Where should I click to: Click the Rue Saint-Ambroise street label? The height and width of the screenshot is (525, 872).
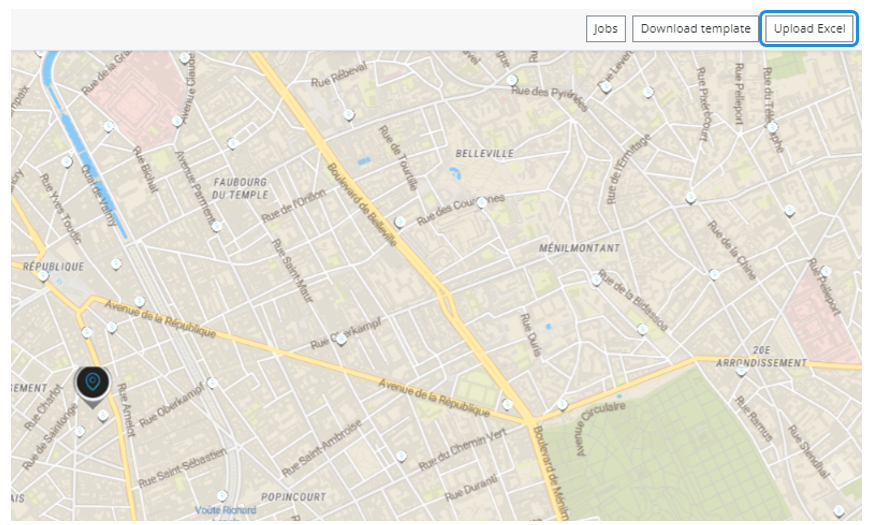(322, 448)
